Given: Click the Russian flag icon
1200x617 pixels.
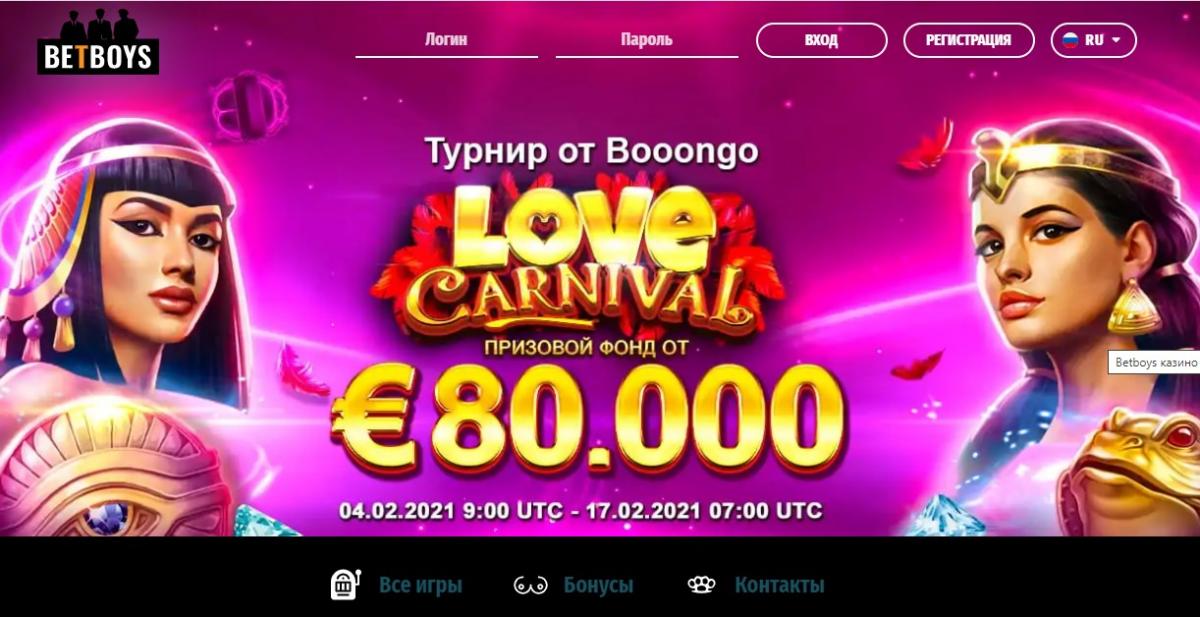Looking at the screenshot, I should point(1070,40).
